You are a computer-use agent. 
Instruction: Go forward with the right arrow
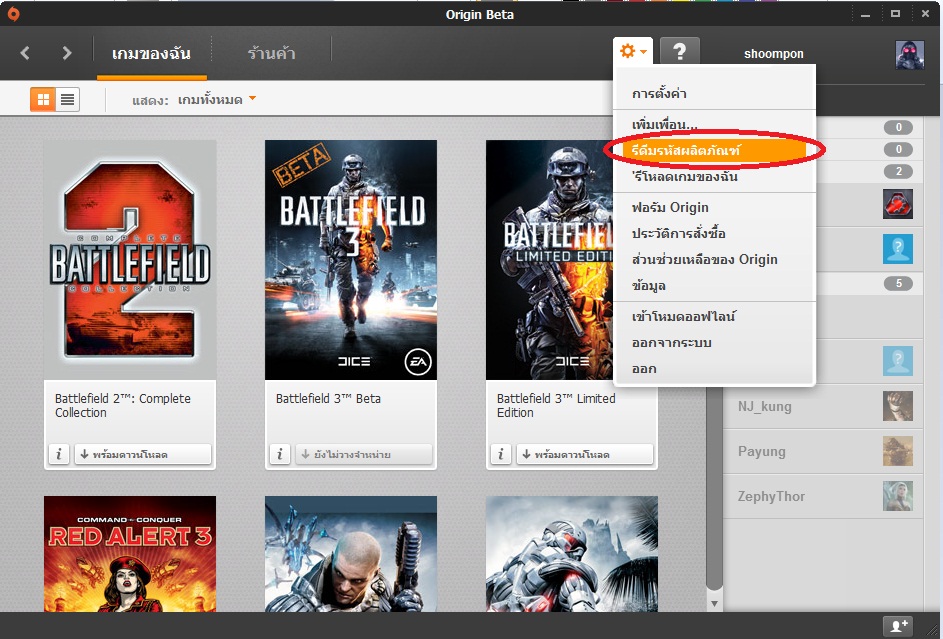[66, 53]
